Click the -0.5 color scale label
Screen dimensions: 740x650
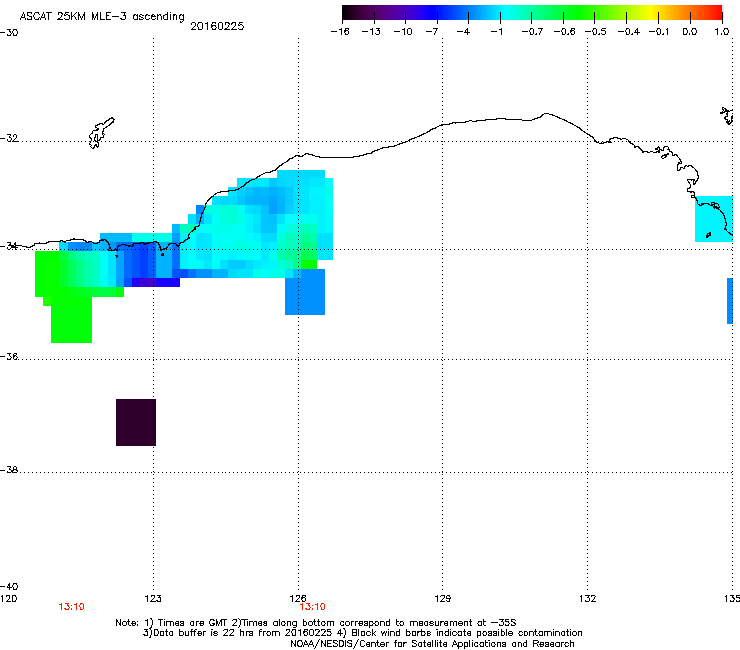pos(595,32)
